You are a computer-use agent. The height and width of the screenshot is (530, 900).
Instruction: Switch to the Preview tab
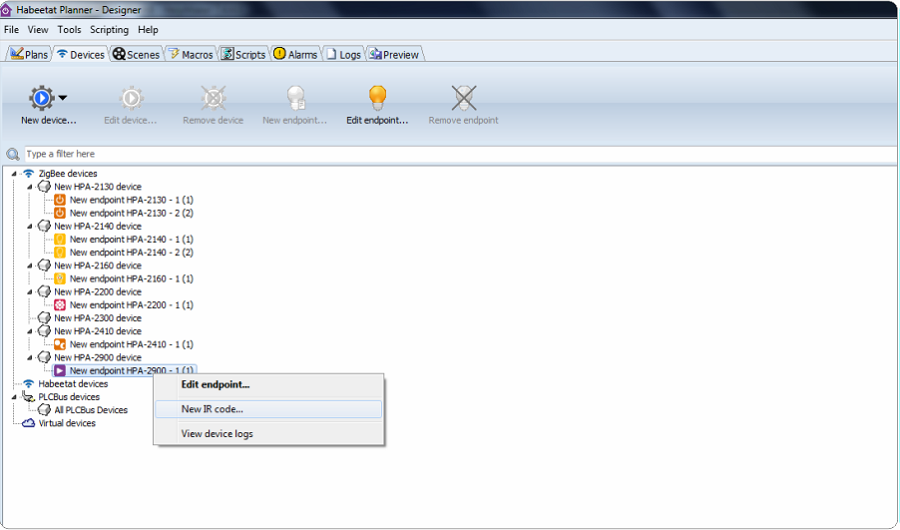(394, 54)
